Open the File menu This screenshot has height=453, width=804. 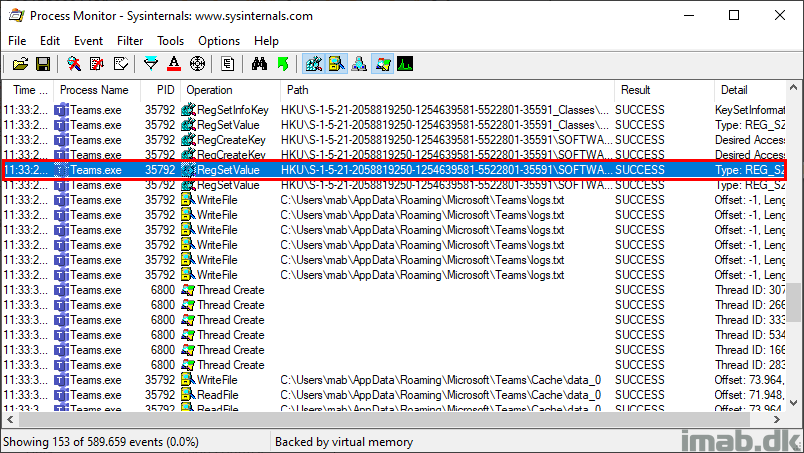[x=17, y=41]
